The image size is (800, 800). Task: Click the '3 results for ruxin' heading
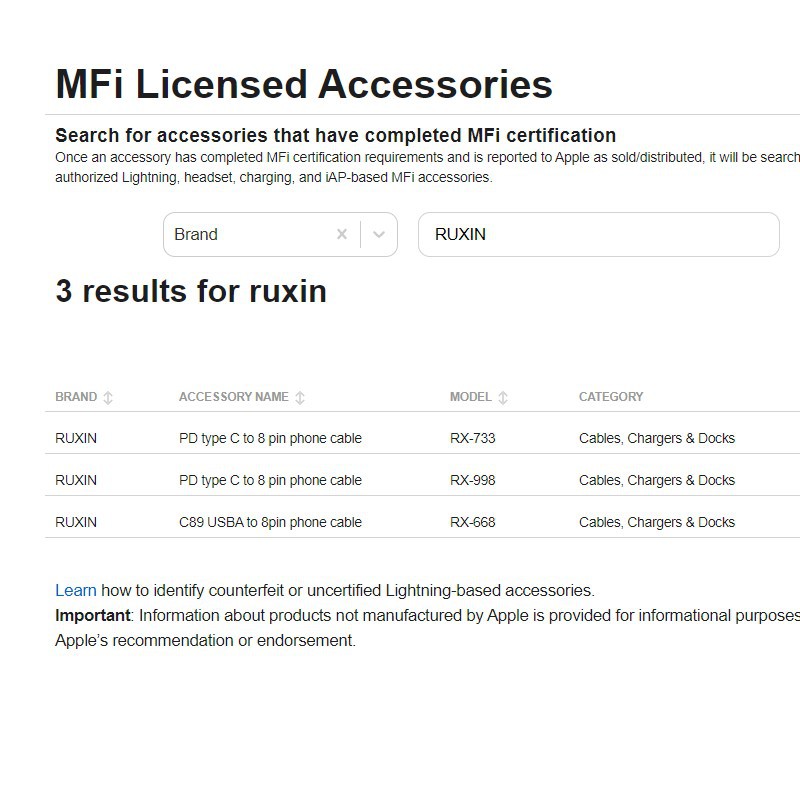pos(191,291)
